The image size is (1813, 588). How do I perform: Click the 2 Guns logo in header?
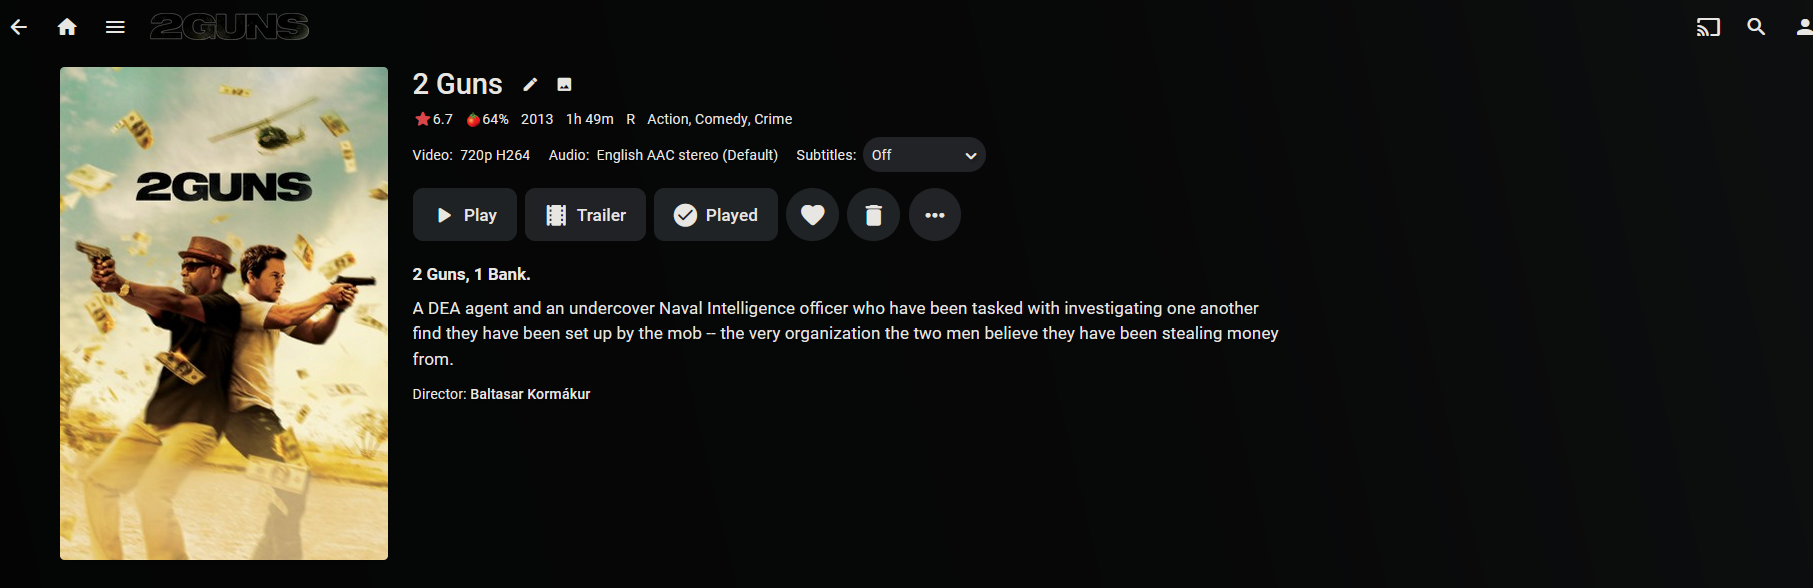coord(229,27)
